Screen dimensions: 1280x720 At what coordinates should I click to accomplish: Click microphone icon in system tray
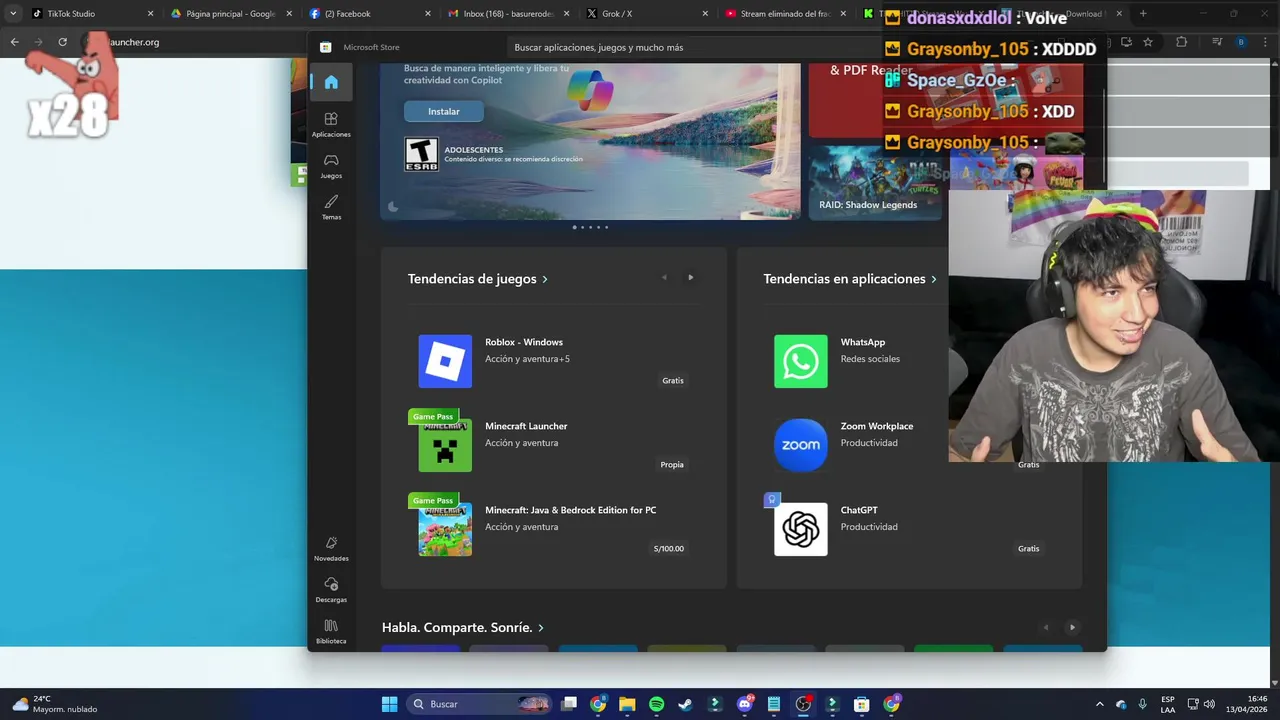click(1142, 704)
